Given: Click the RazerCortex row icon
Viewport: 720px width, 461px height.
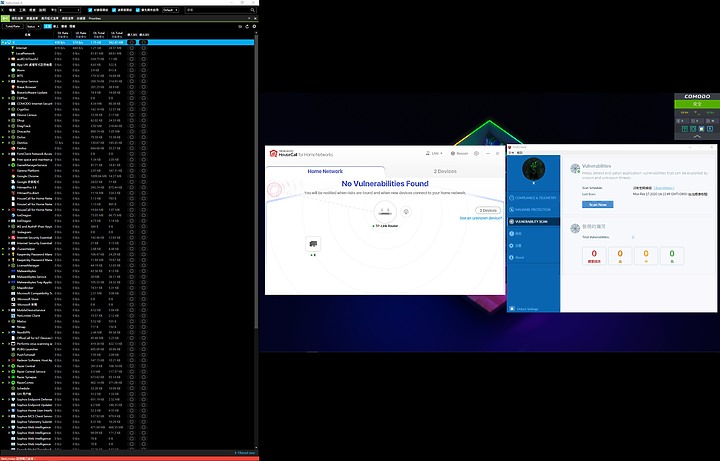Looking at the screenshot, I should pos(13,382).
